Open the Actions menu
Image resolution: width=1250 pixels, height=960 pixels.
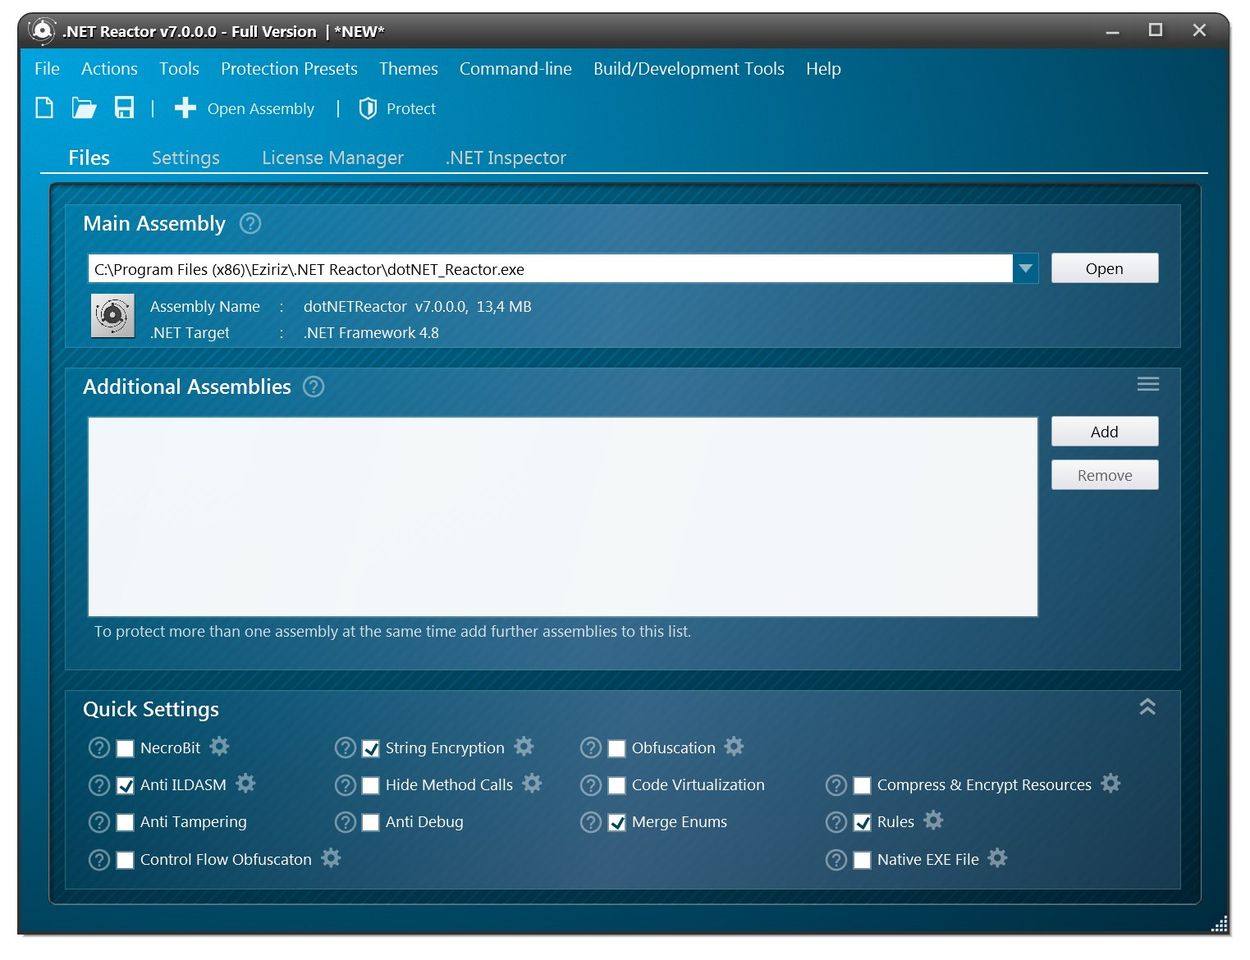[109, 68]
